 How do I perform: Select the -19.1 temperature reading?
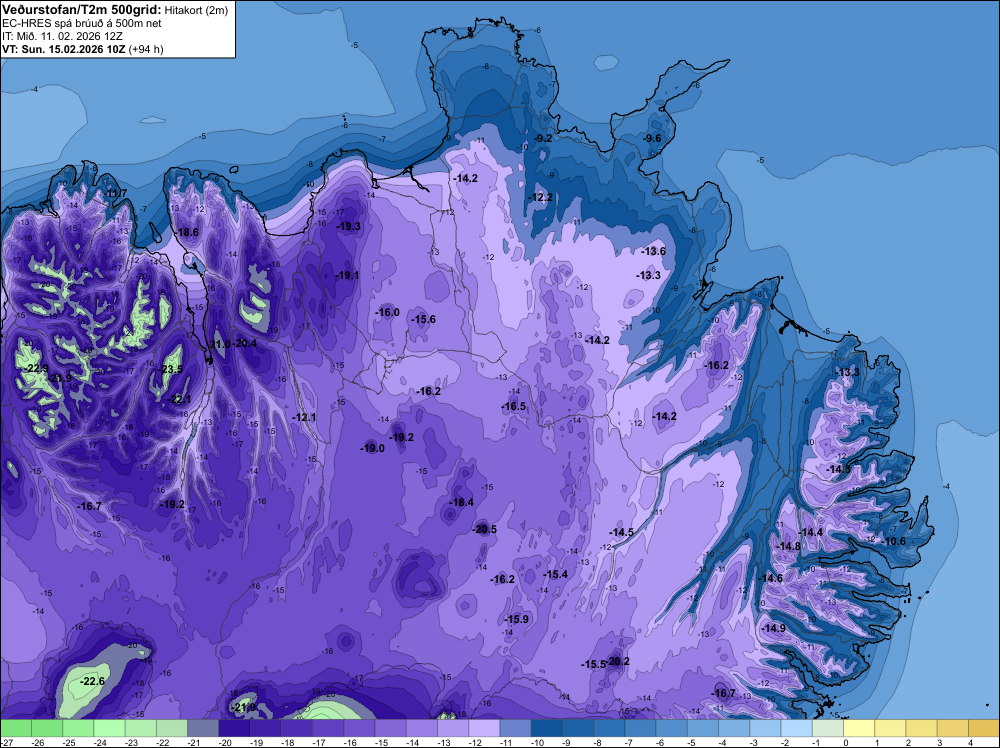347,275
